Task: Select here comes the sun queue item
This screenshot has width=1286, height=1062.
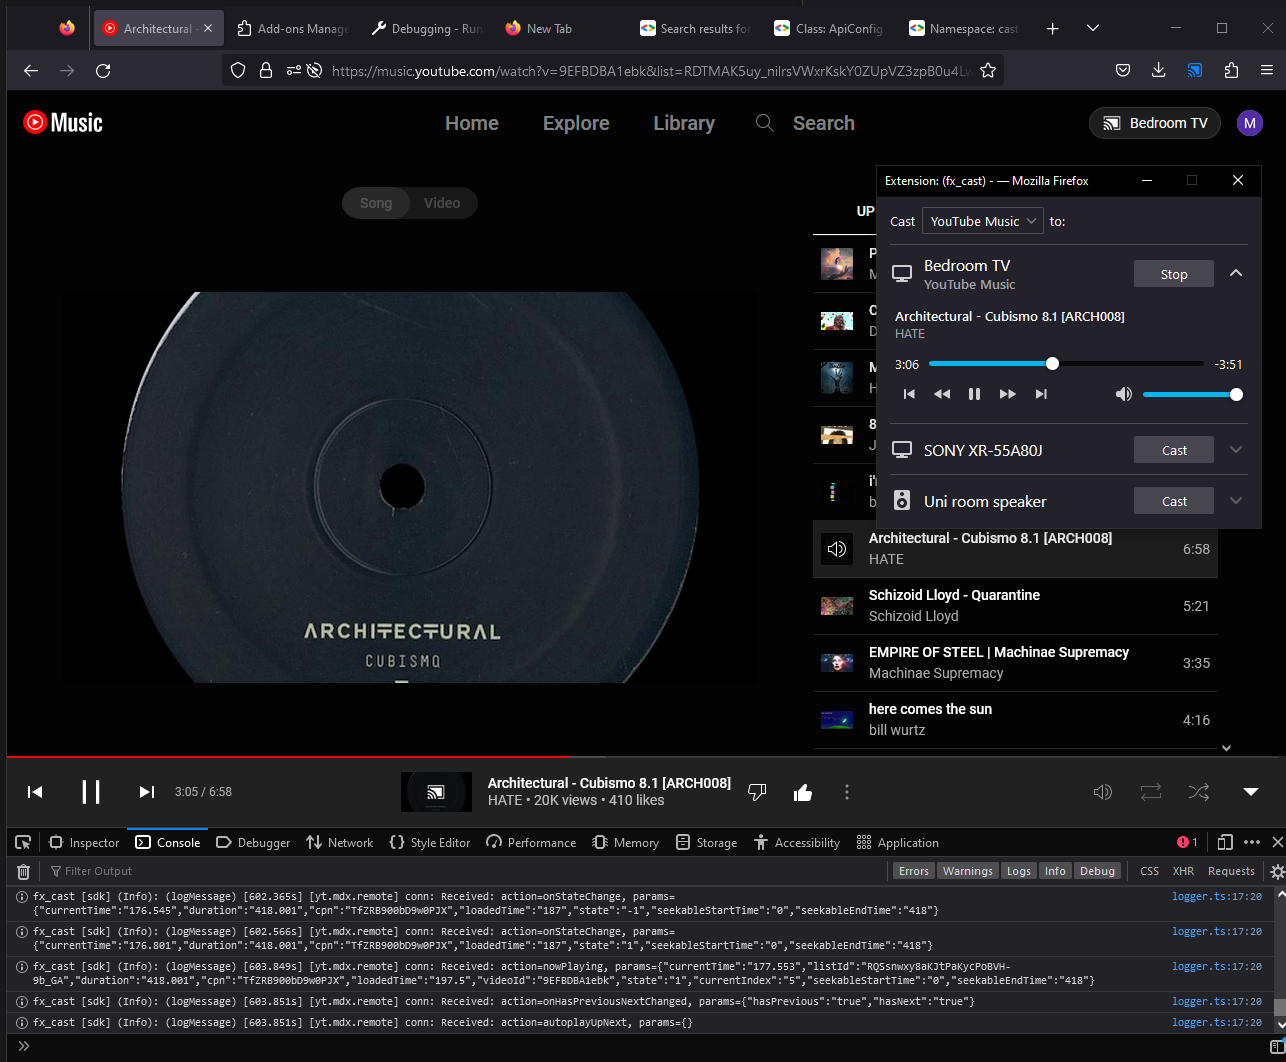Action: pos(1015,719)
